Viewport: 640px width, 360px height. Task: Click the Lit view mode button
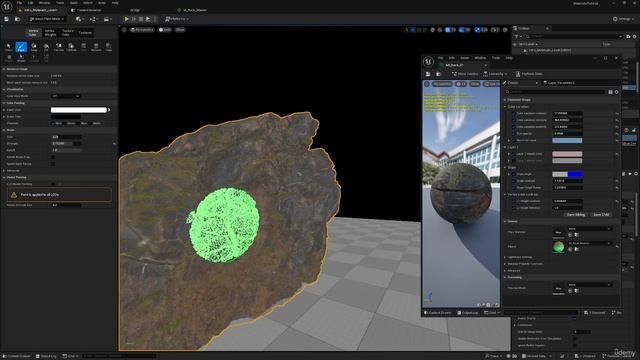pos(165,30)
